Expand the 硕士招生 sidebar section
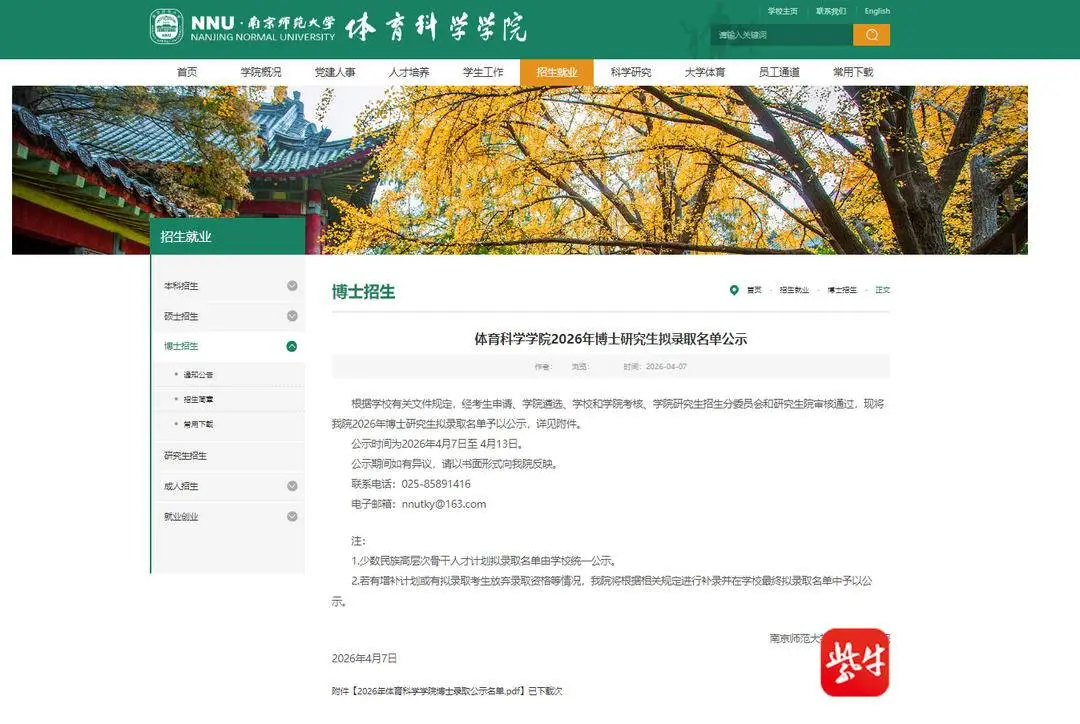1080x724 pixels. [x=291, y=315]
